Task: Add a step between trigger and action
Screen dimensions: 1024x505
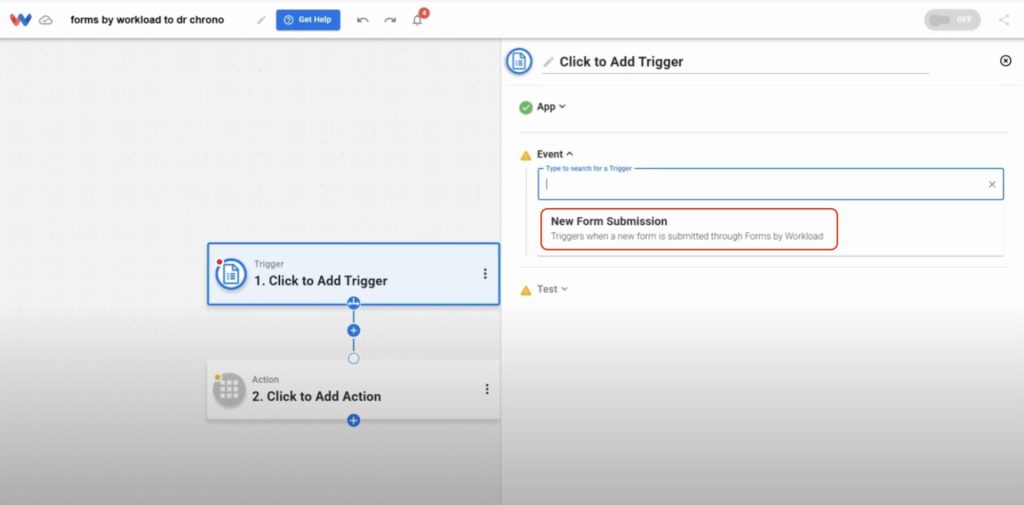Action: click(x=353, y=331)
